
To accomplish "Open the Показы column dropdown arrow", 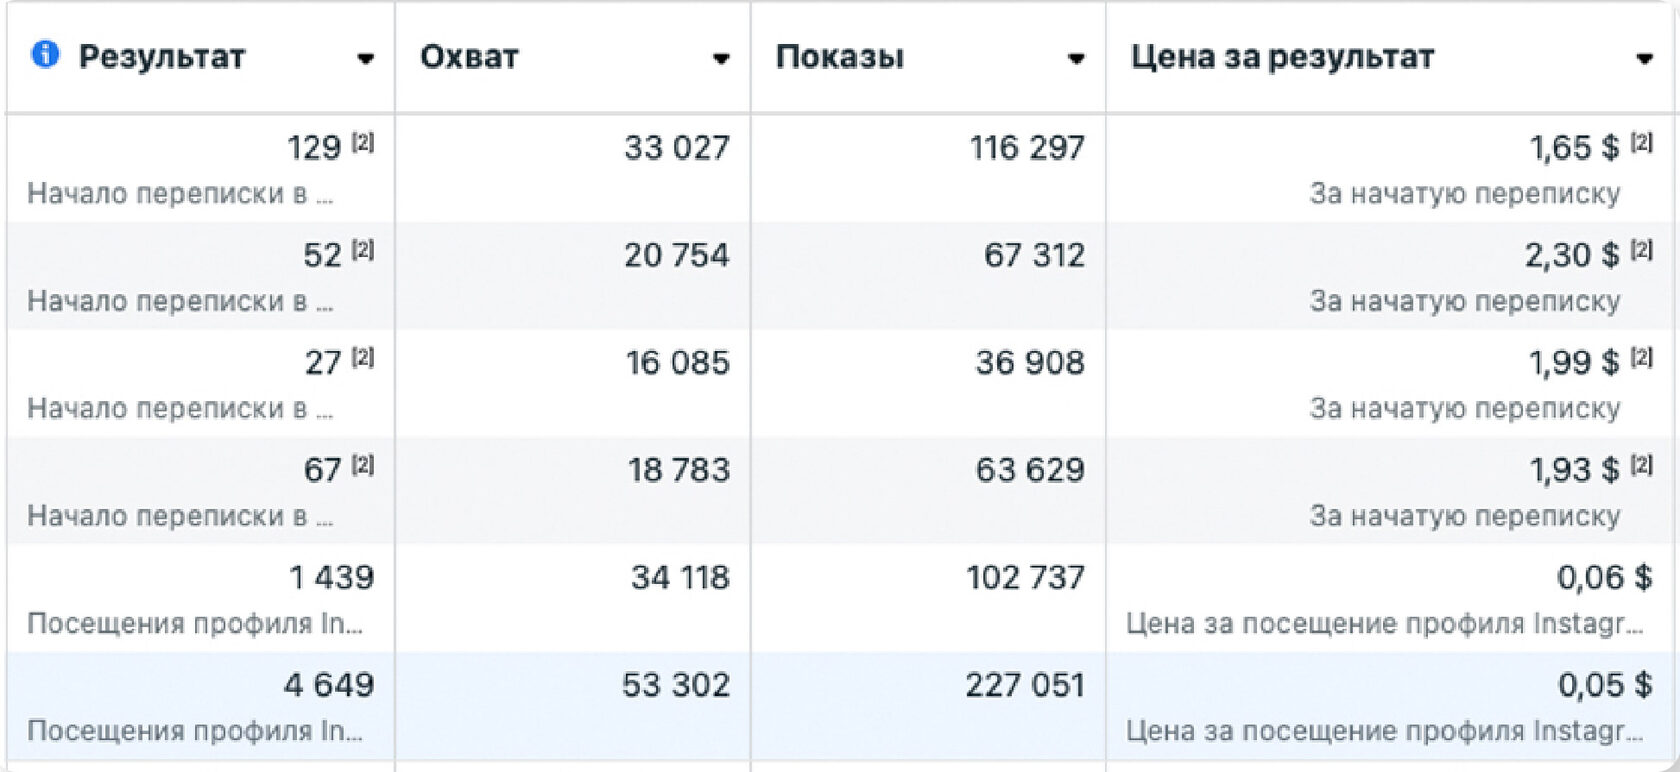I will click(1076, 59).
